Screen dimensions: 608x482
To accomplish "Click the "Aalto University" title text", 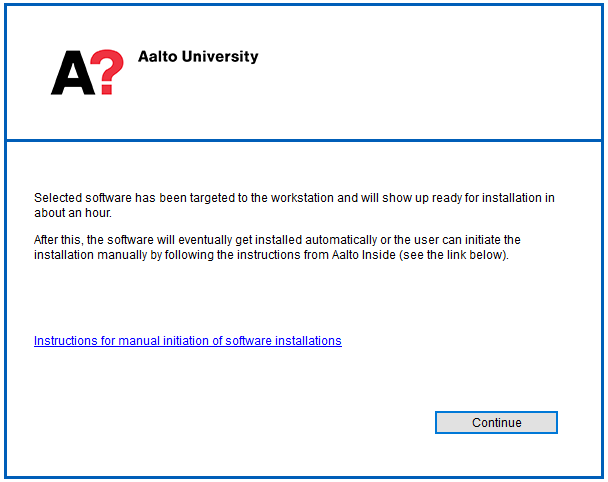I will (x=198, y=57).
